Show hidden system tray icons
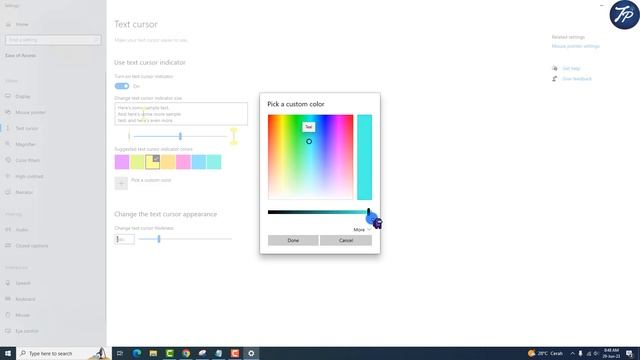The width and height of the screenshot is (640, 360). pyautogui.click(x=572, y=353)
